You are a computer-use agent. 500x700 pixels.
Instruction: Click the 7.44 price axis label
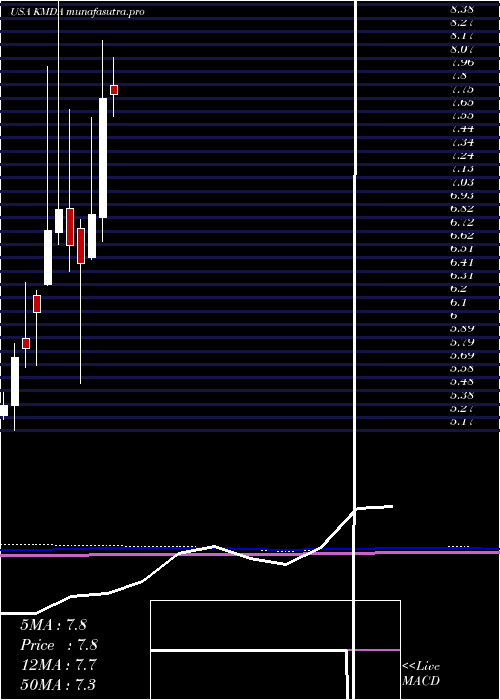point(462,129)
